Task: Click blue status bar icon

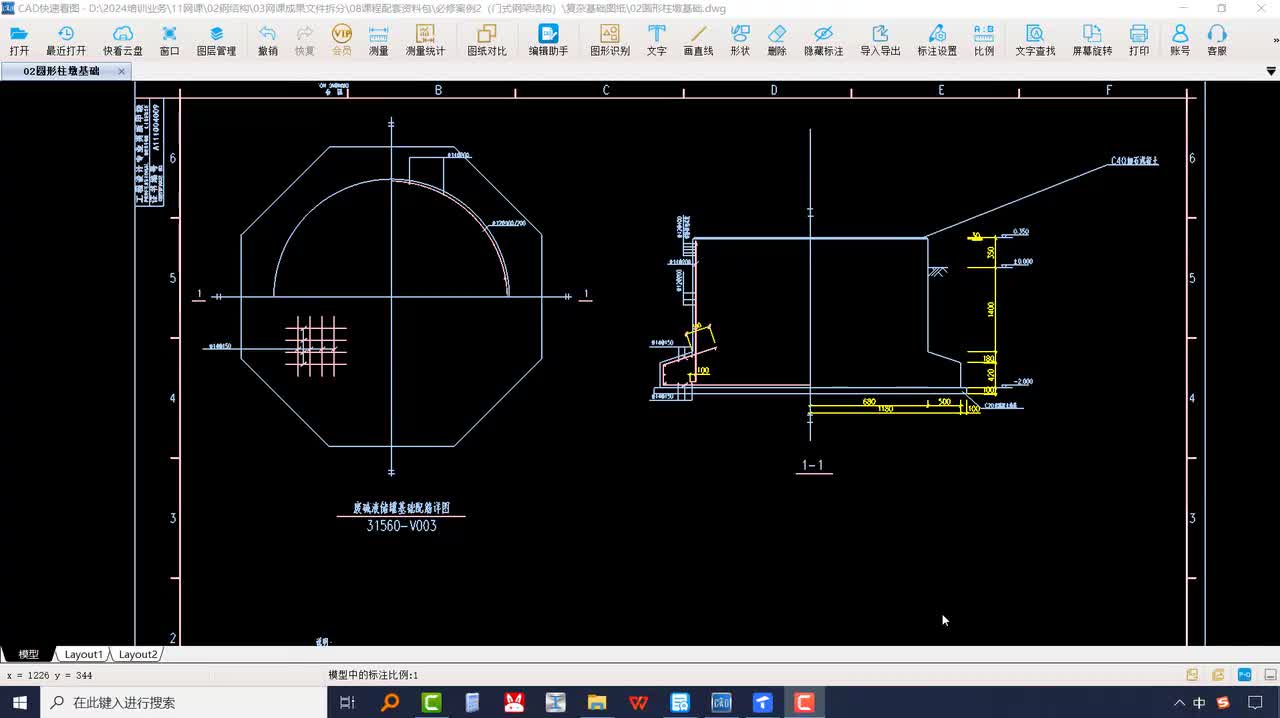Action: (x=1245, y=675)
